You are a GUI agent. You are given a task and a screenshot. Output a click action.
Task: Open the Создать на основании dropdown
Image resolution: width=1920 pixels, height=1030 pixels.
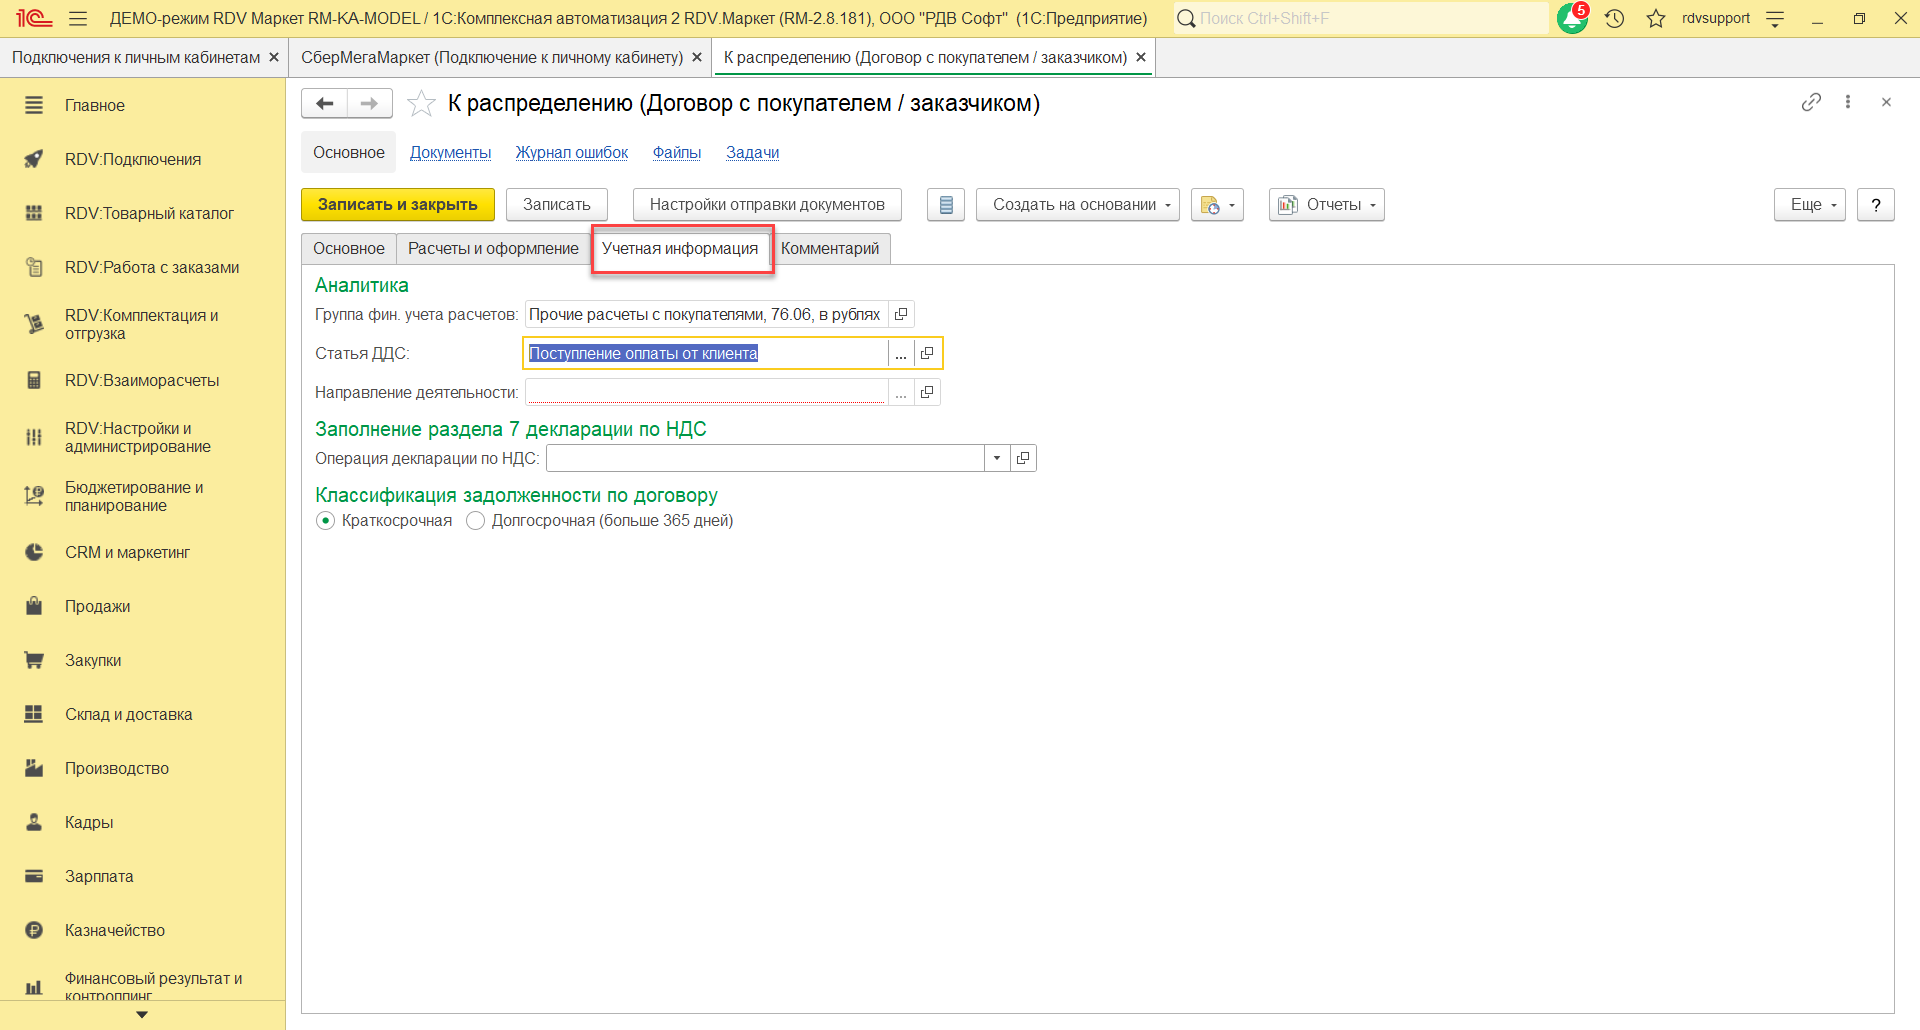coord(1077,205)
